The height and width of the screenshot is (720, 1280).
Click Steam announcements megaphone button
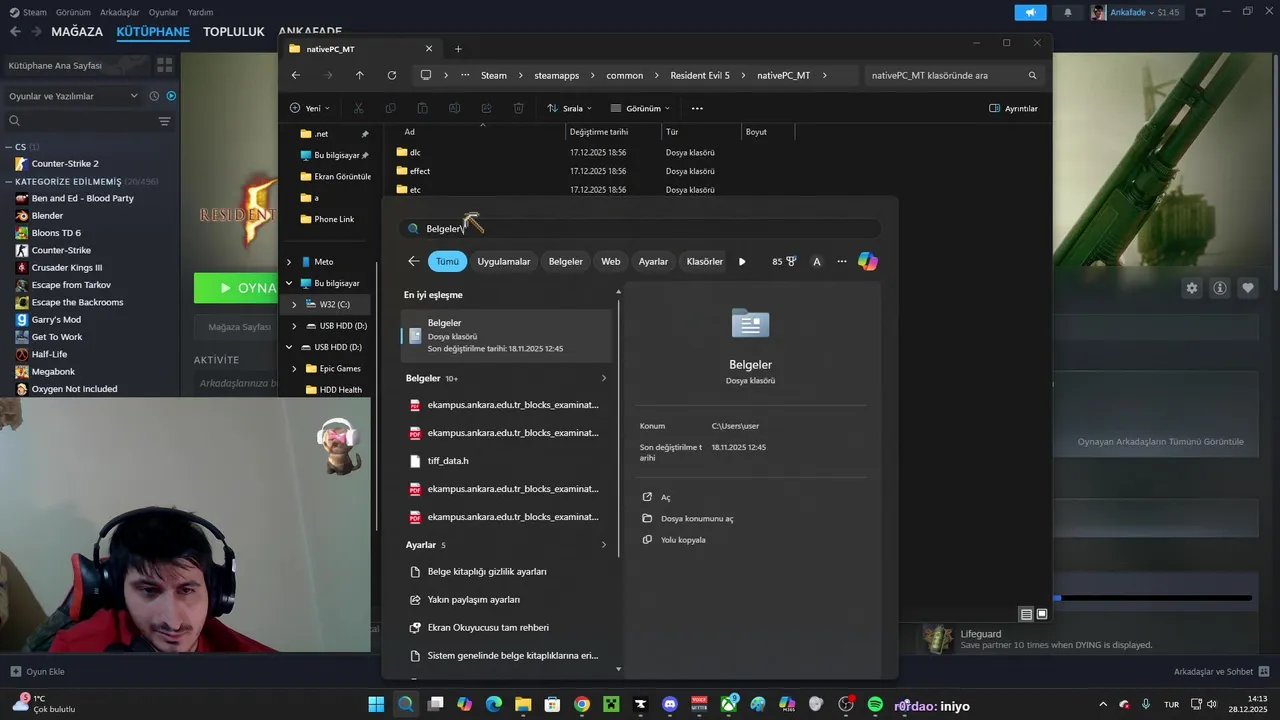(1030, 12)
